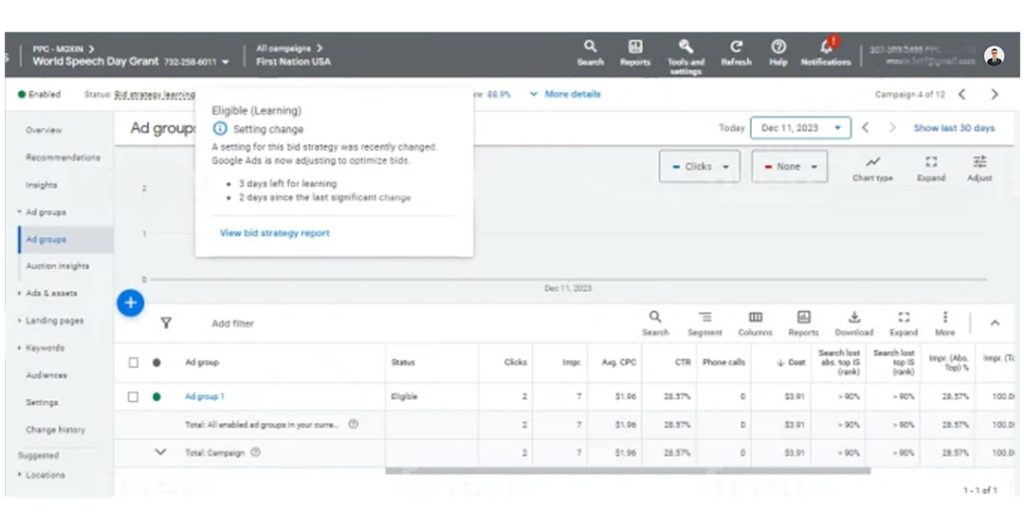Open the table Columns icon
Viewport: 1024px width, 512px height.
[755, 318]
